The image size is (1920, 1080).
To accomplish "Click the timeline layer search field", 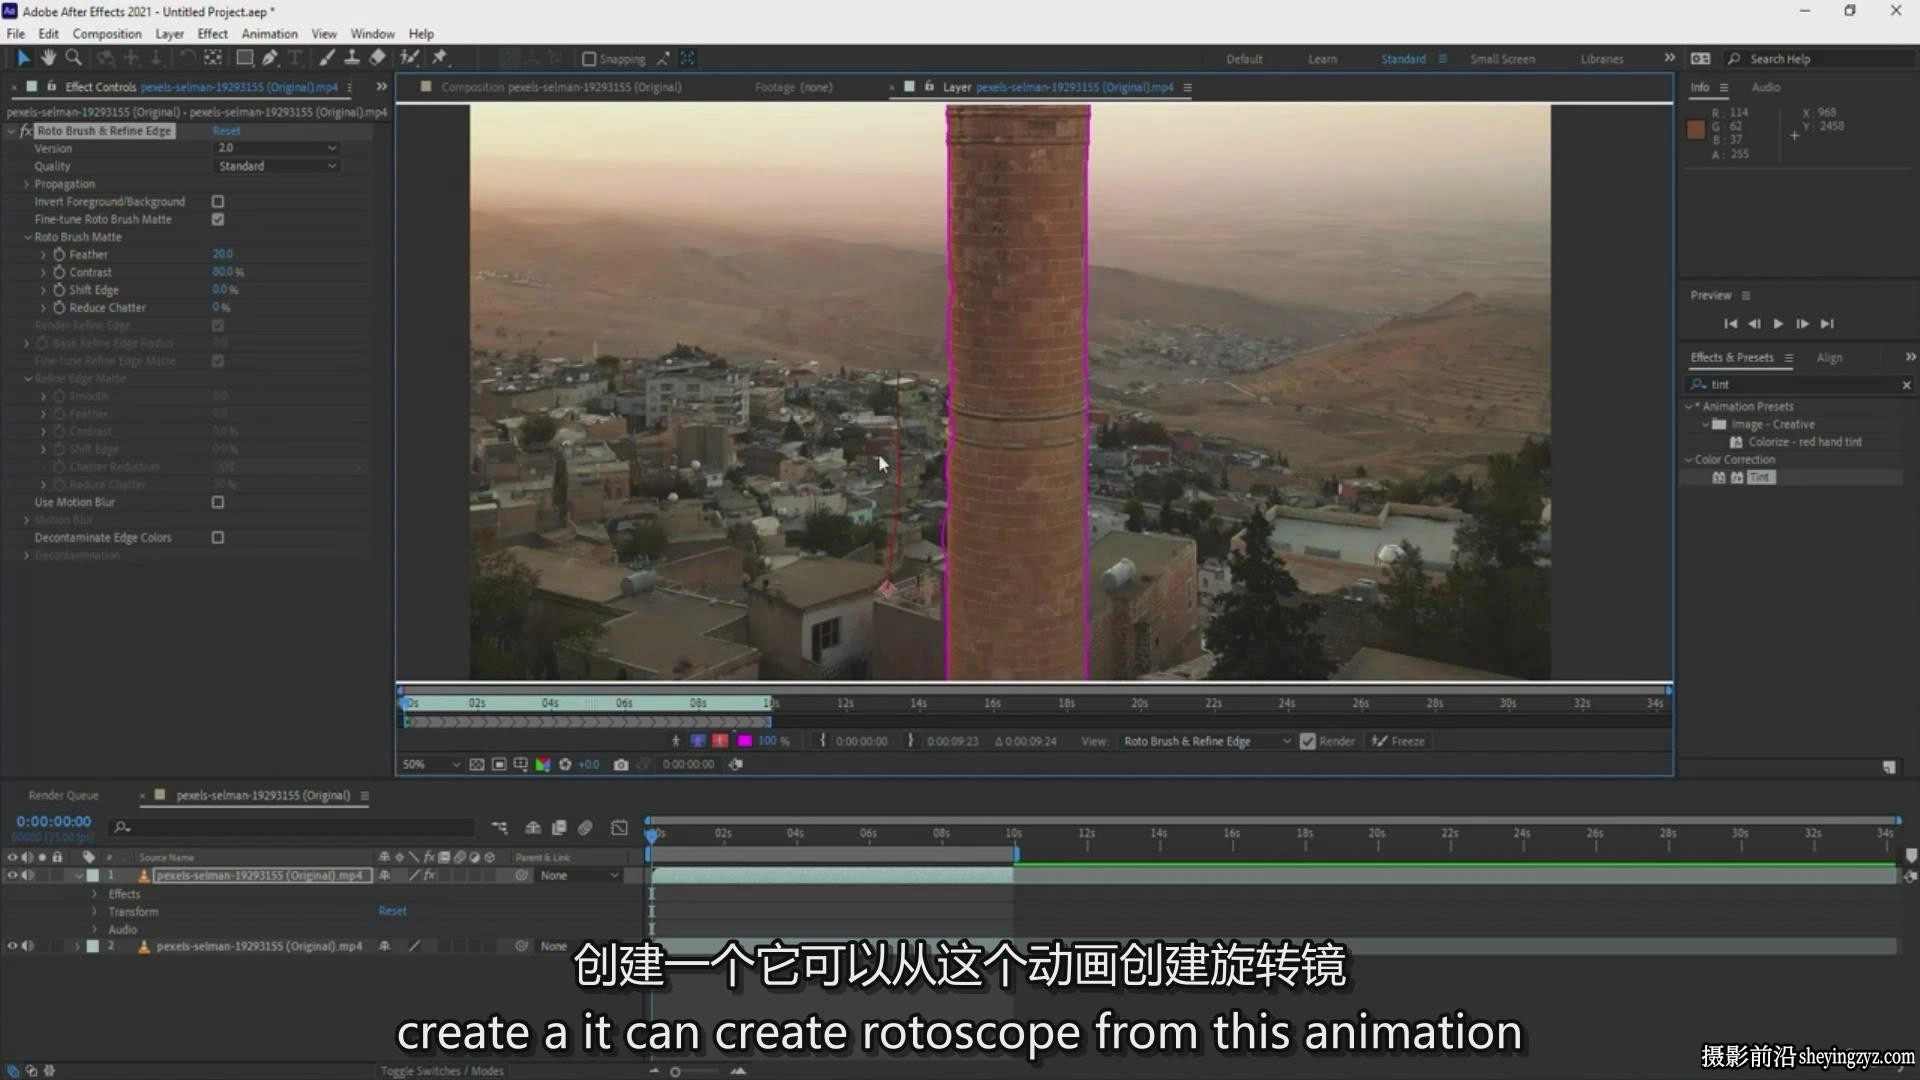I will pos(293,828).
